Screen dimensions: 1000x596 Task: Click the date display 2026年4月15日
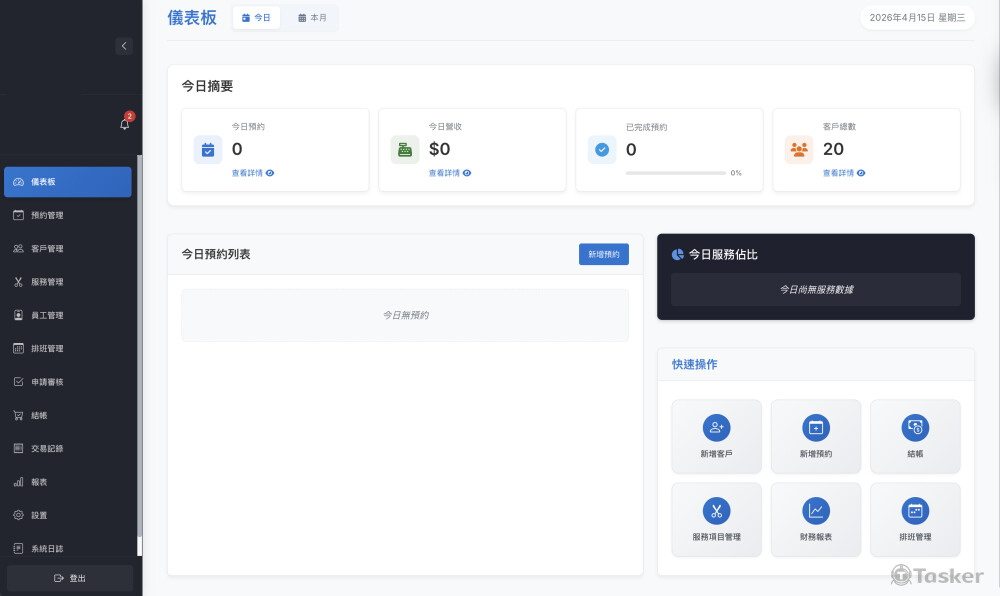click(x=917, y=18)
